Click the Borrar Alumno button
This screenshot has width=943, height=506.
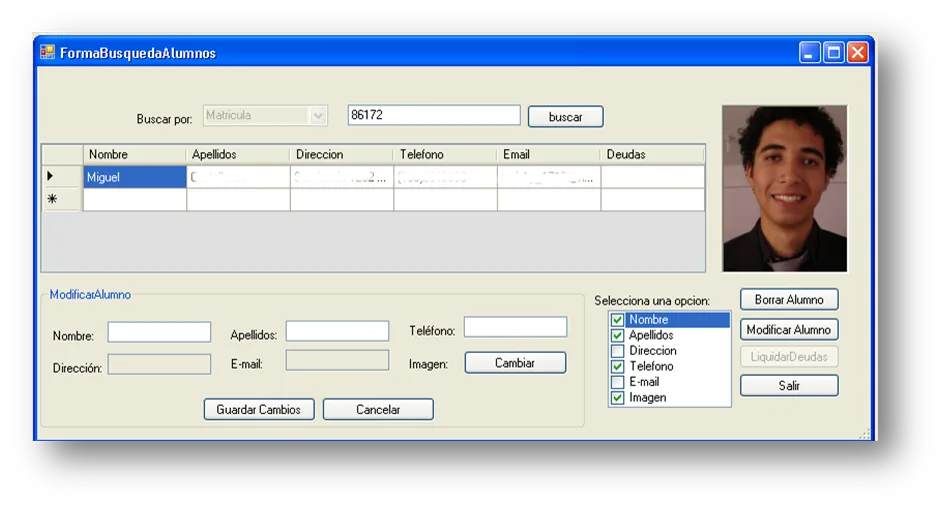(789, 300)
